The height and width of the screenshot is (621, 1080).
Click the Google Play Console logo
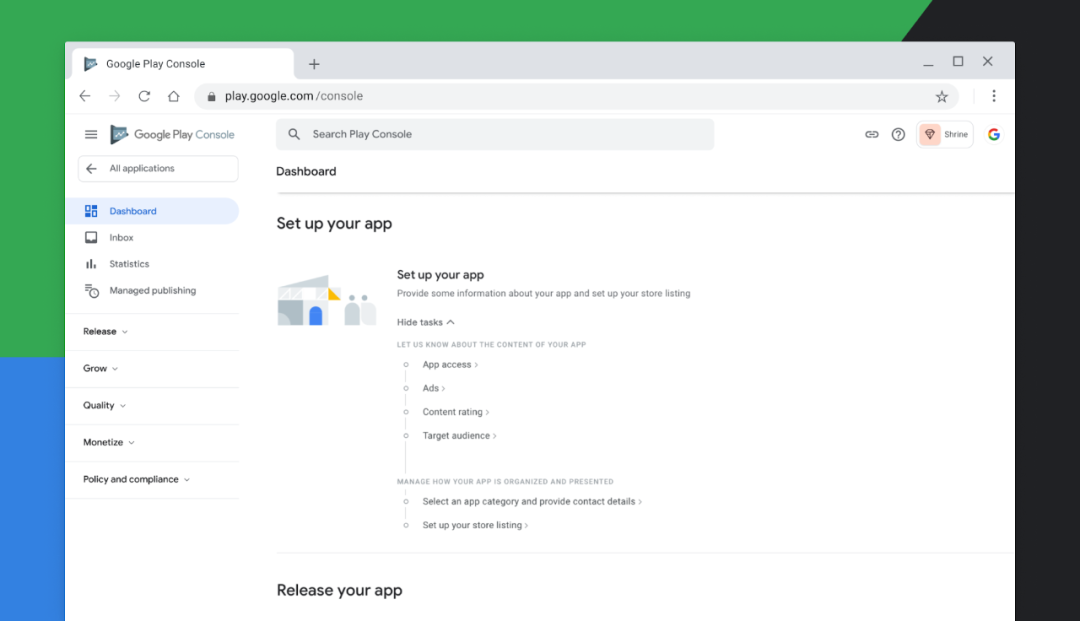tap(172, 134)
